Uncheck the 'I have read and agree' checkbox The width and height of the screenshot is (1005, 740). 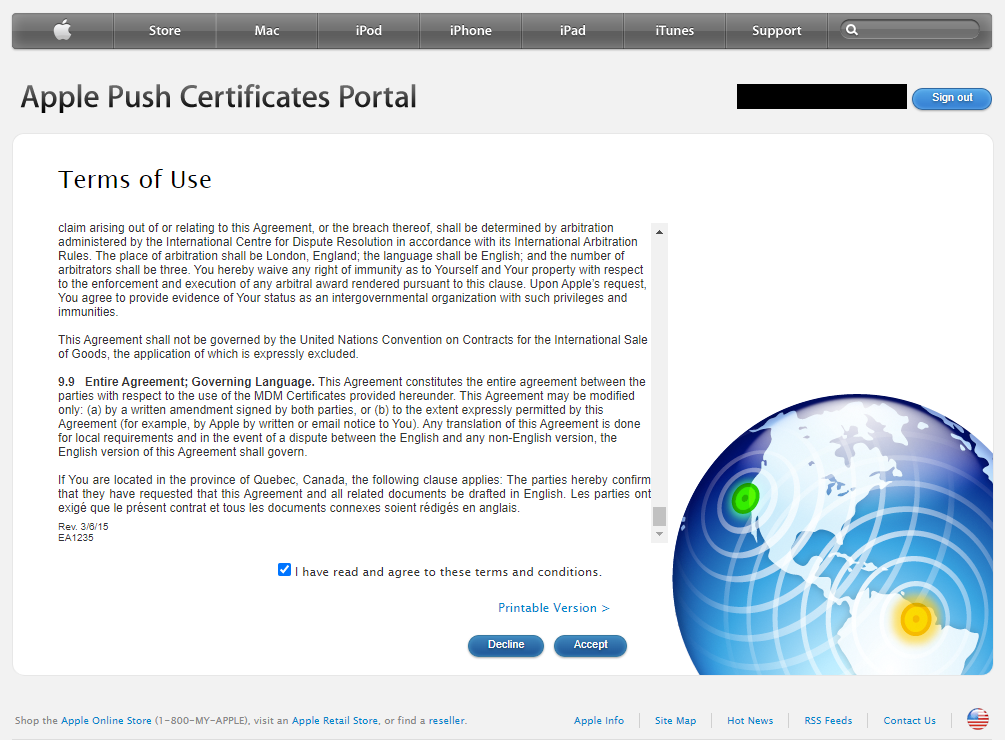pyautogui.click(x=285, y=570)
